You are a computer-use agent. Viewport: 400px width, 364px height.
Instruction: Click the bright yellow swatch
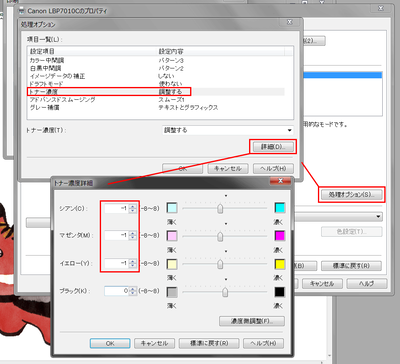click(280, 264)
